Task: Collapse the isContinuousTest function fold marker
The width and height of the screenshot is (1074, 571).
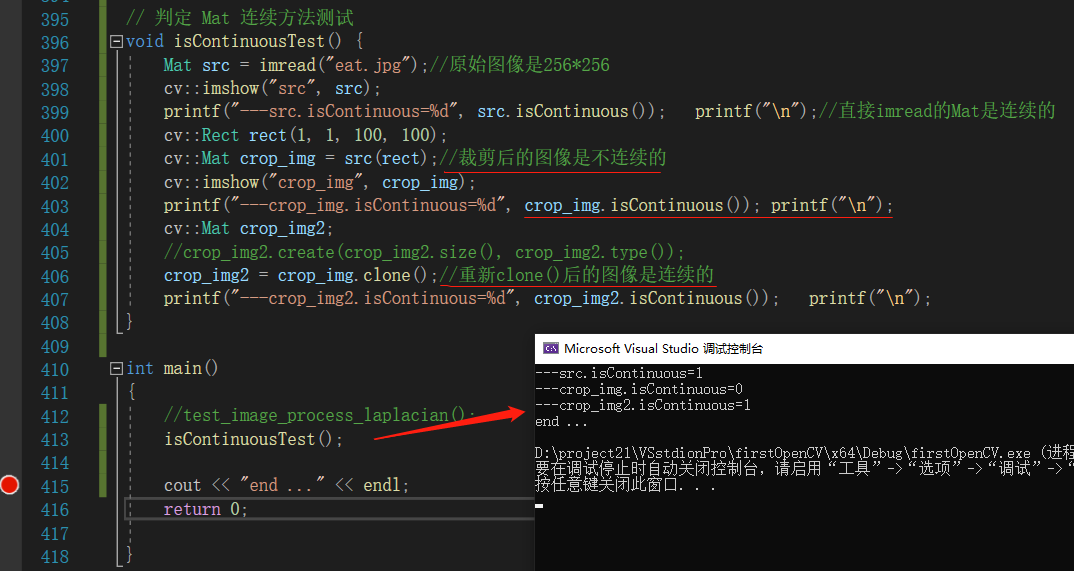Action: 116,42
